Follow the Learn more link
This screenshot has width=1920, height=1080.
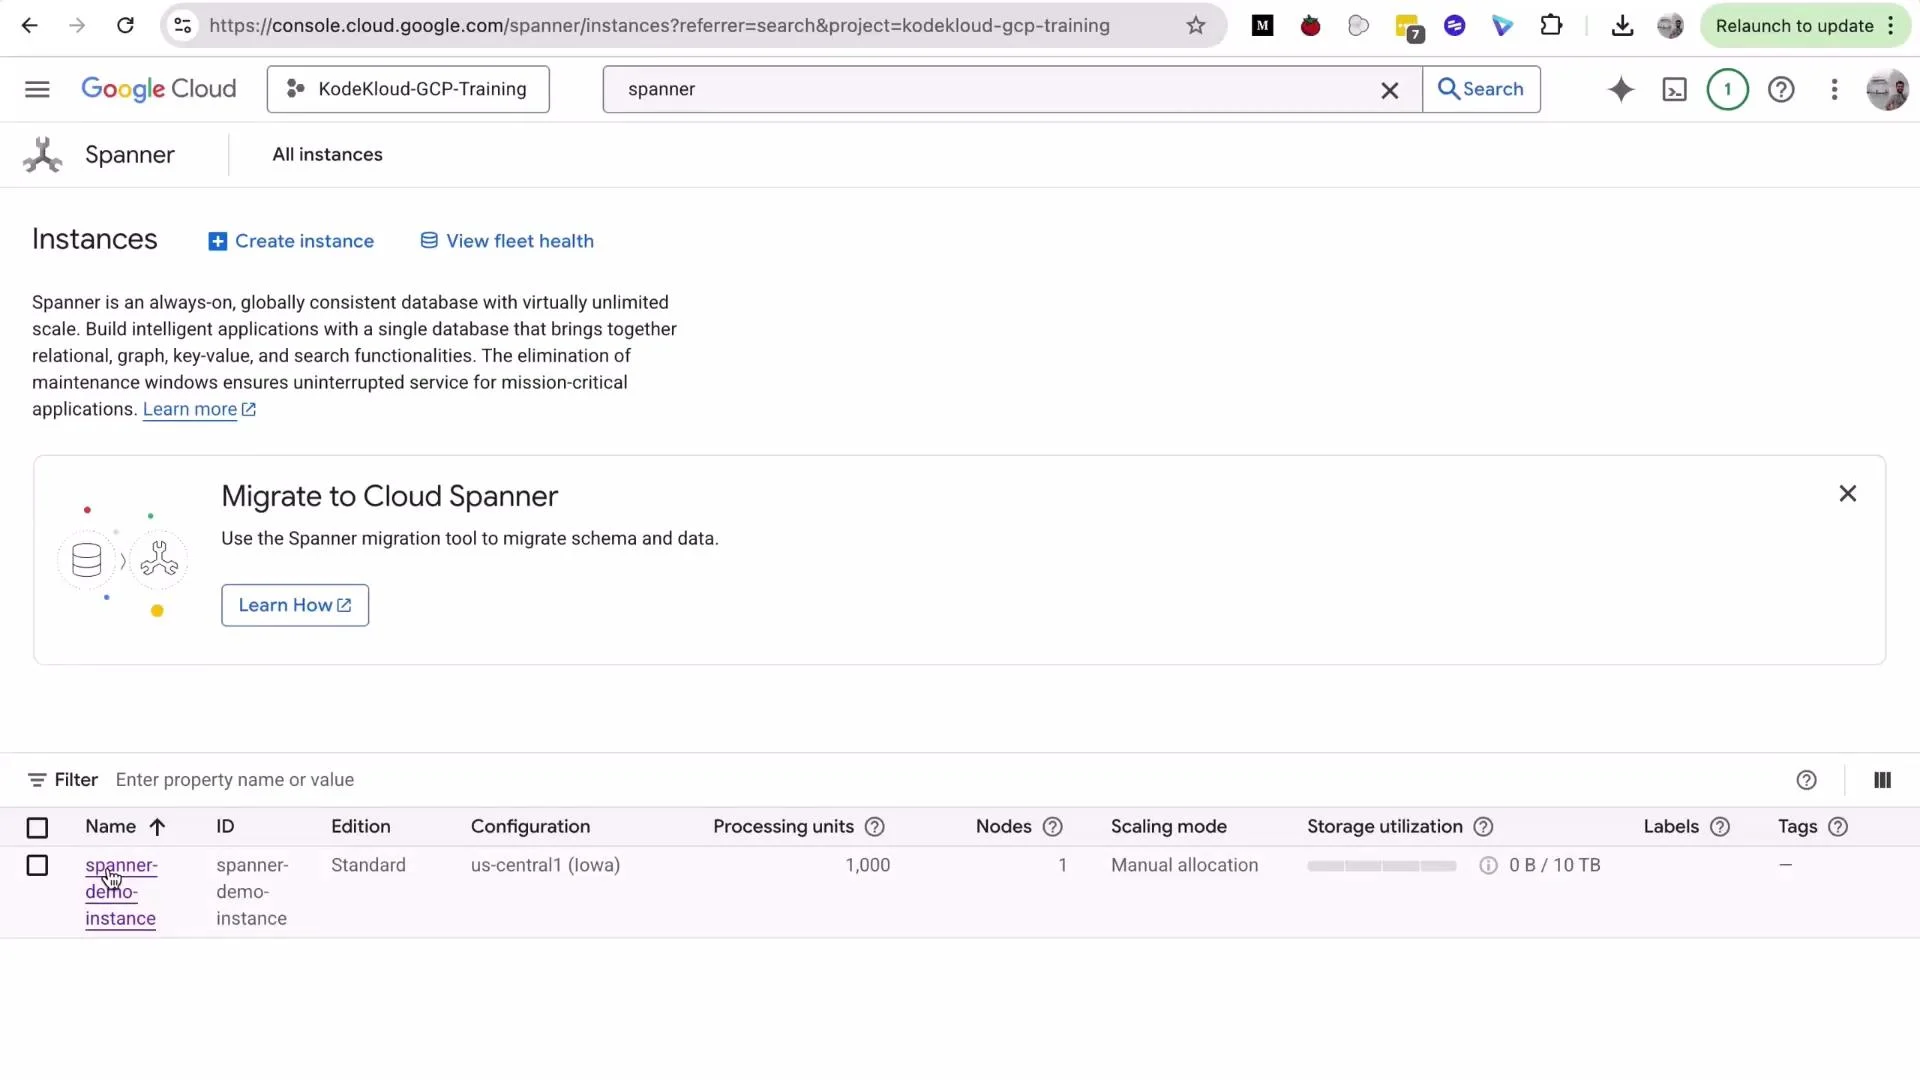click(199, 409)
